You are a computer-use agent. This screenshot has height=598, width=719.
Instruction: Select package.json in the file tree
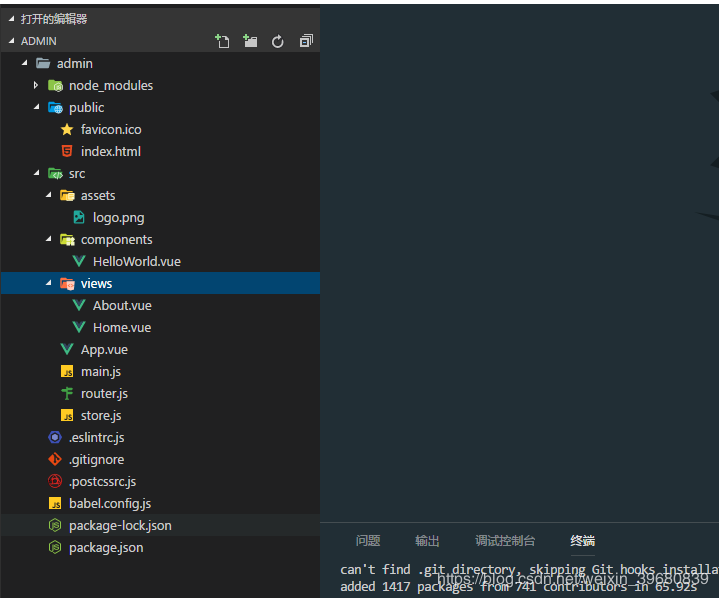click(x=105, y=548)
